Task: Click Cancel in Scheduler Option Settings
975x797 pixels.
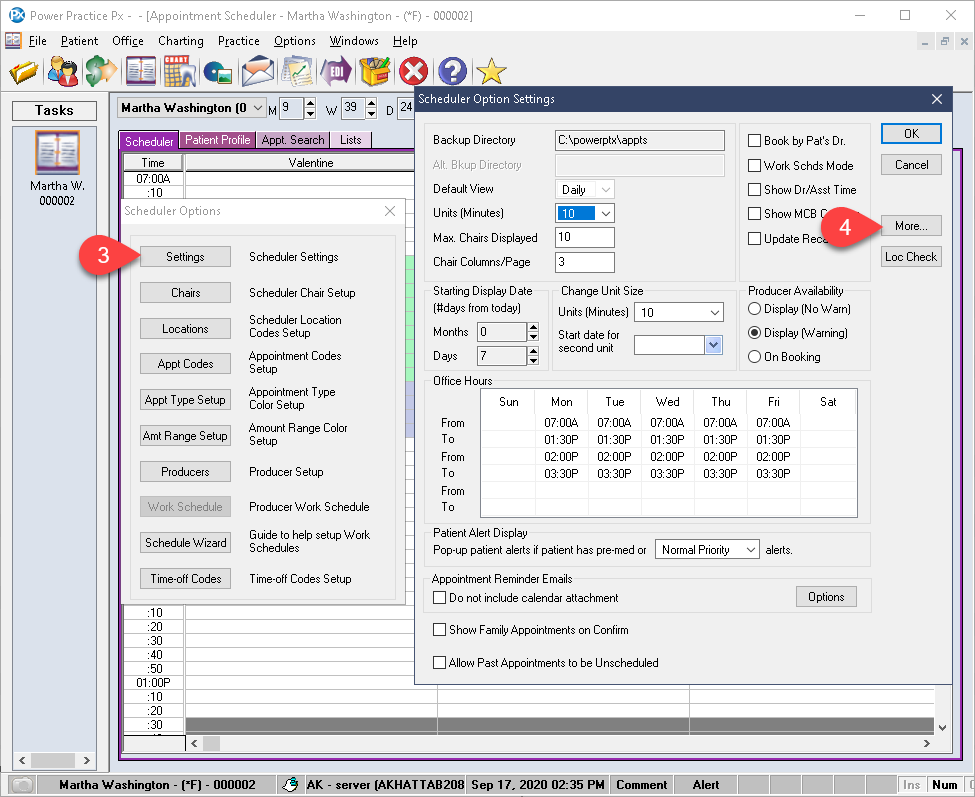Action: coord(911,165)
